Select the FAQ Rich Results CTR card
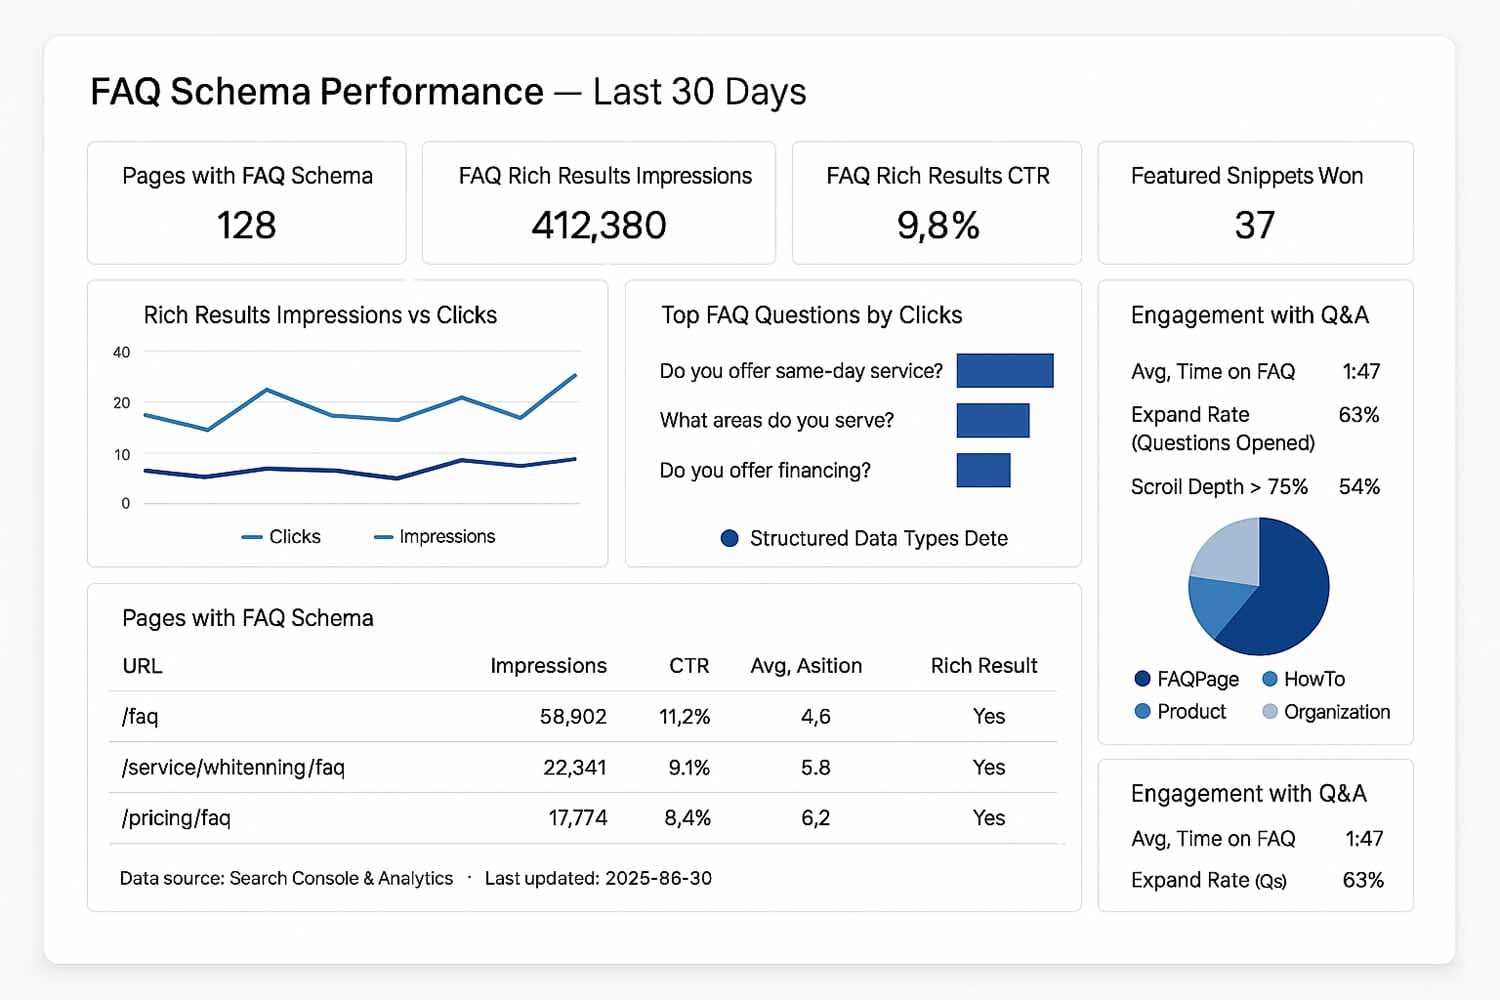The width and height of the screenshot is (1500, 1000). coord(936,202)
